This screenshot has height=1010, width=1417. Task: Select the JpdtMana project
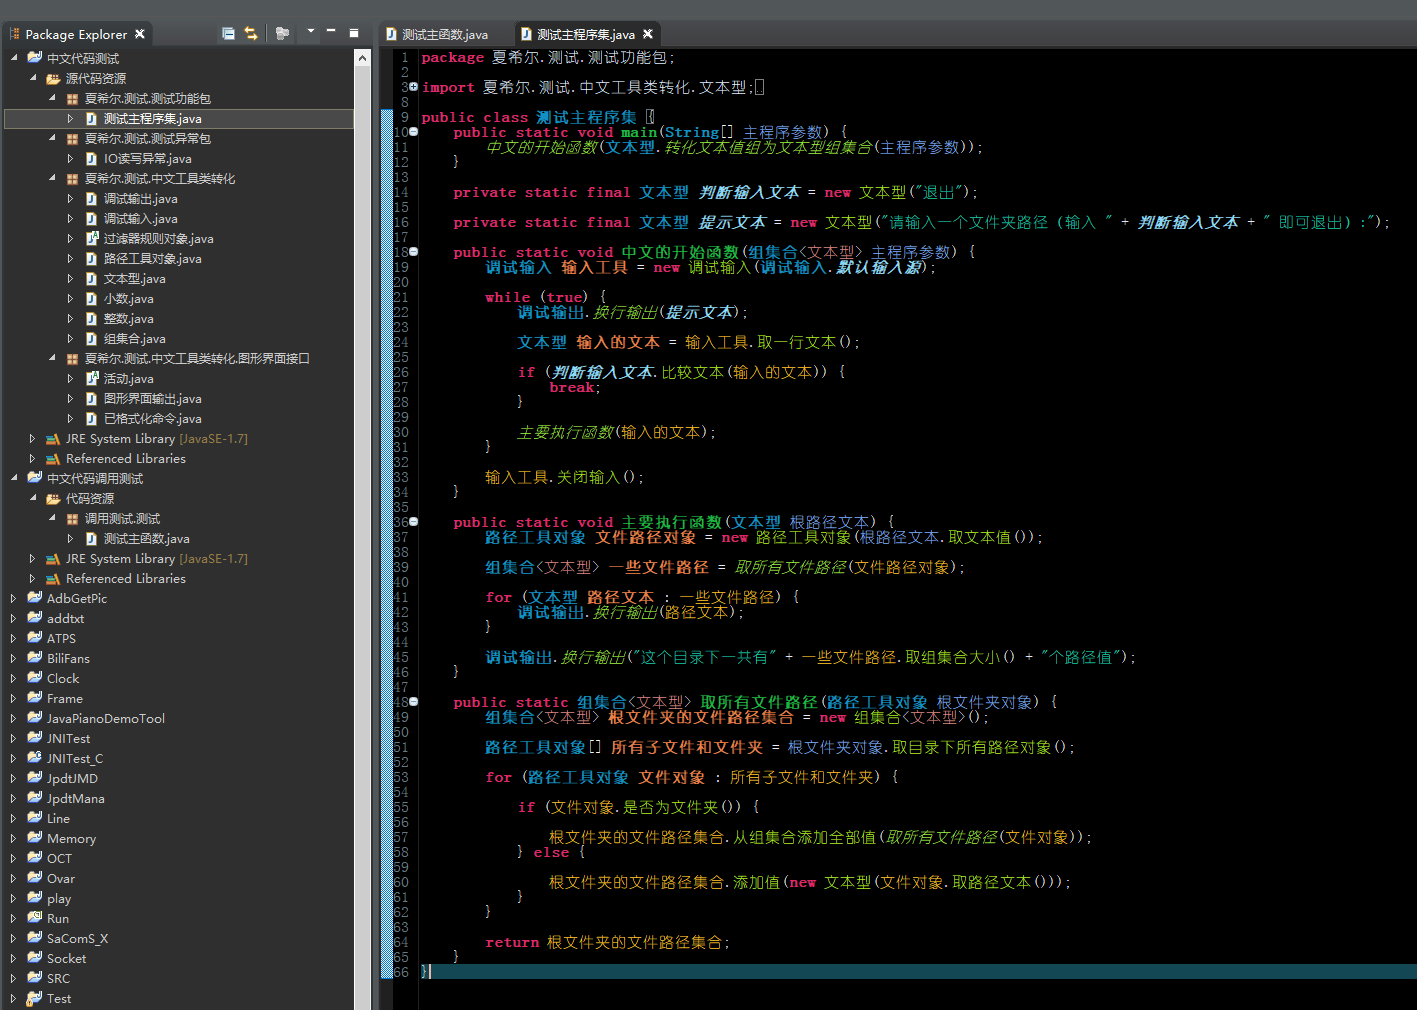(x=76, y=798)
